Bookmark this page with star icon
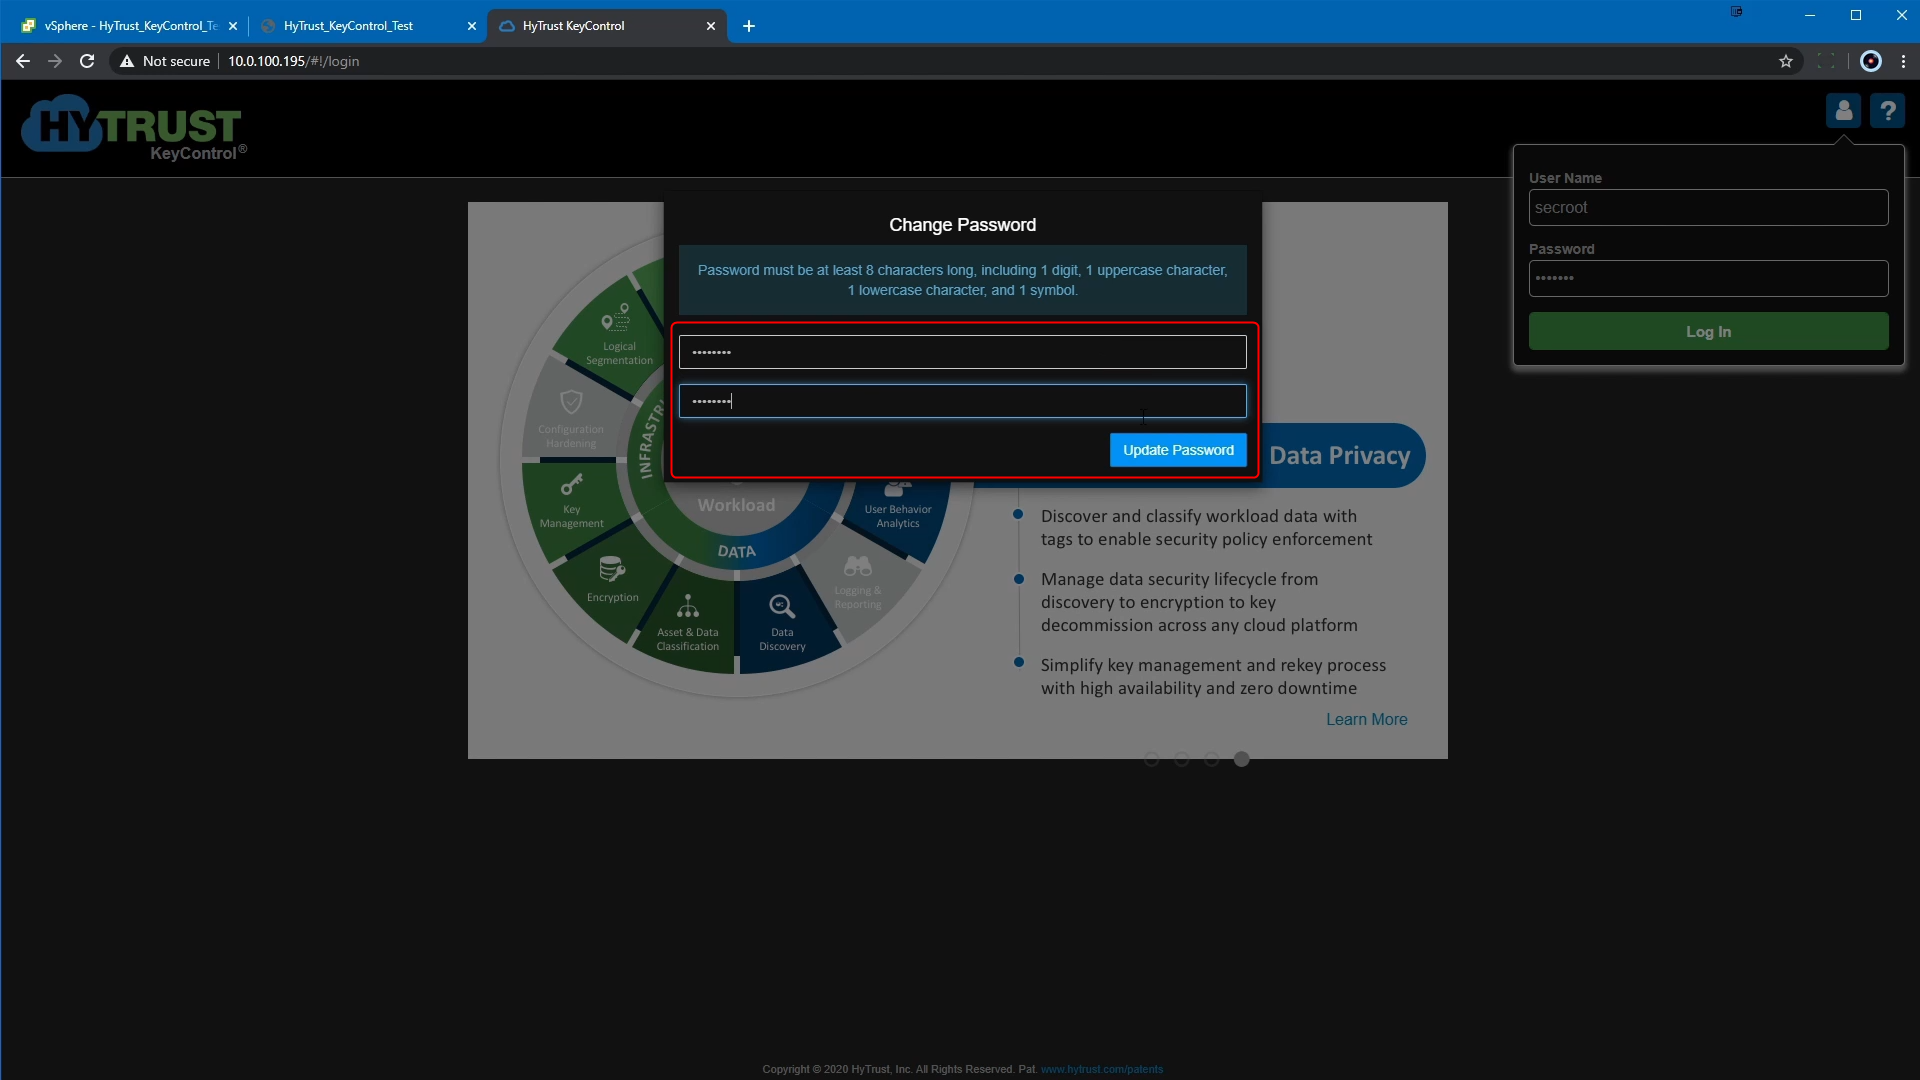1920x1080 pixels. (1786, 61)
